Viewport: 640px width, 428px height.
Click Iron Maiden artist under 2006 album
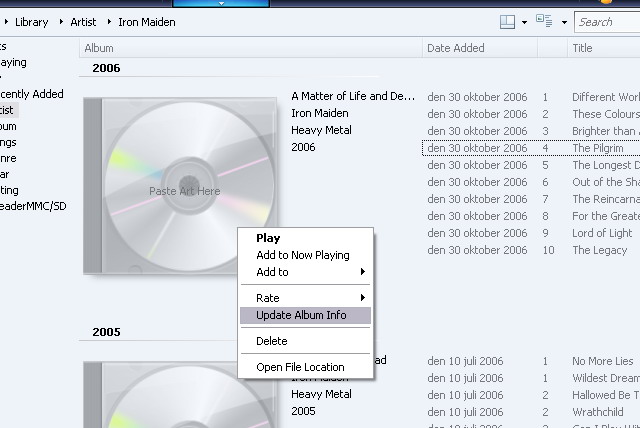click(320, 113)
